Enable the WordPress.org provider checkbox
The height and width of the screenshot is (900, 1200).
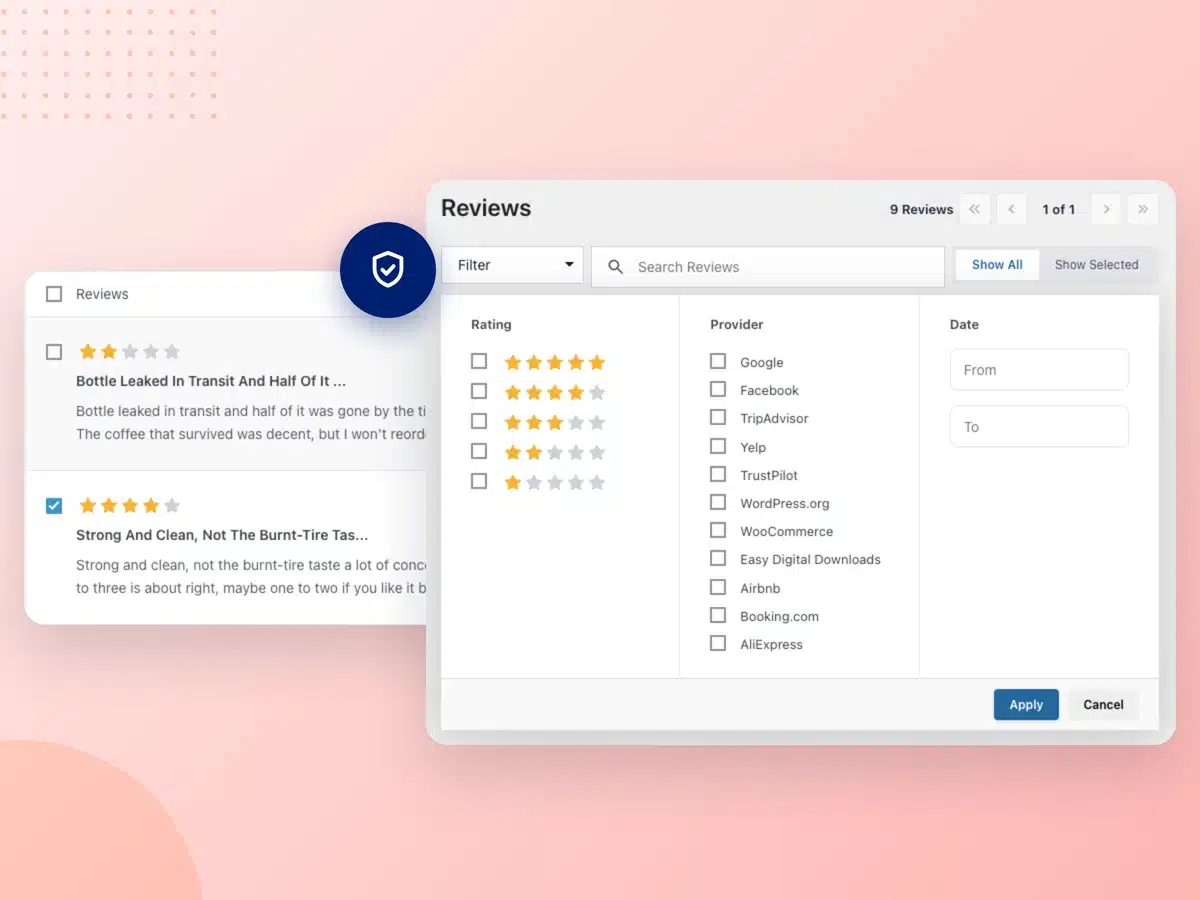pos(718,502)
